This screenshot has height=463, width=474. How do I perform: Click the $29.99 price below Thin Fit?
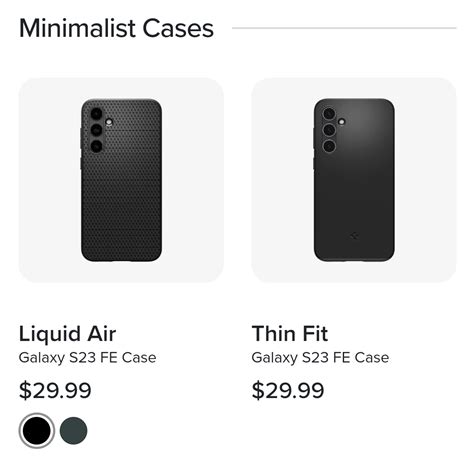coord(288,390)
